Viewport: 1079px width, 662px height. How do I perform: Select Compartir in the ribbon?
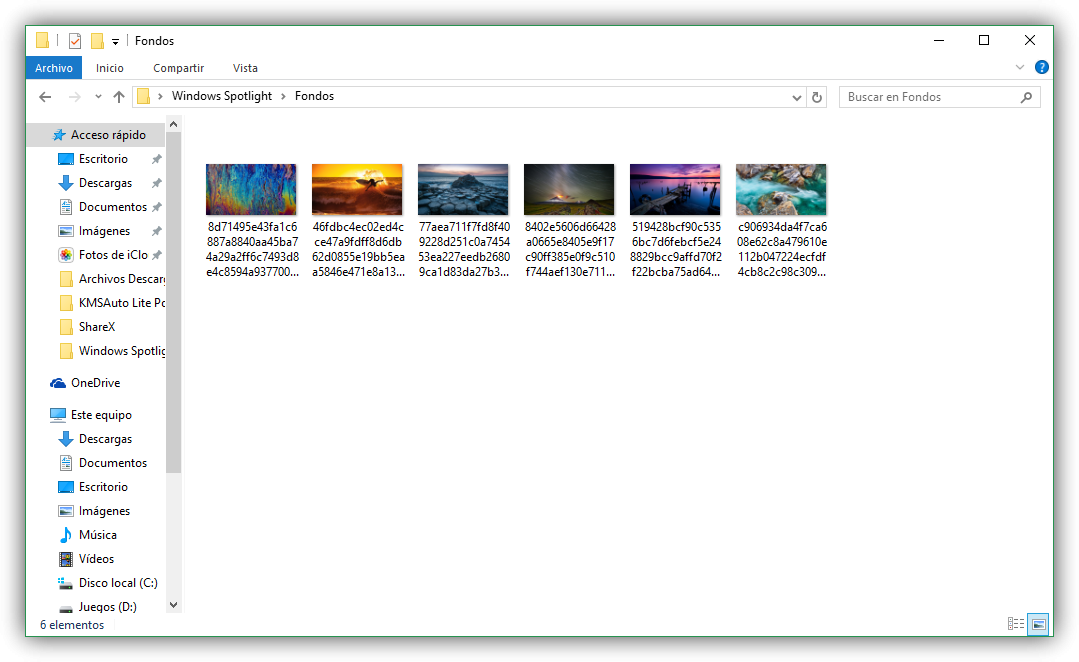(178, 67)
